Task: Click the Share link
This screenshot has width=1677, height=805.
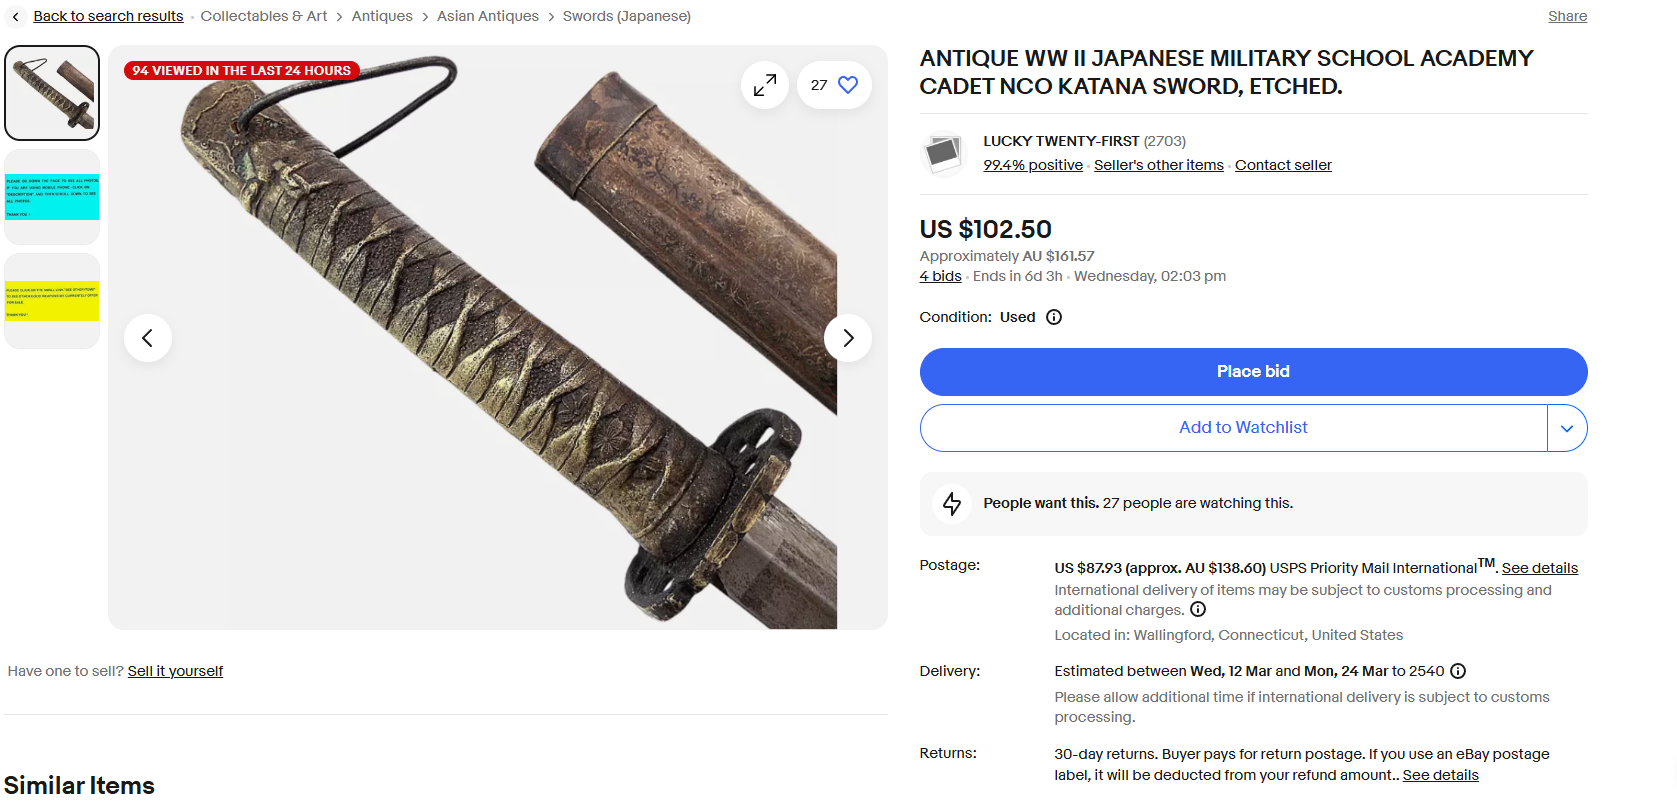Action: [1567, 17]
